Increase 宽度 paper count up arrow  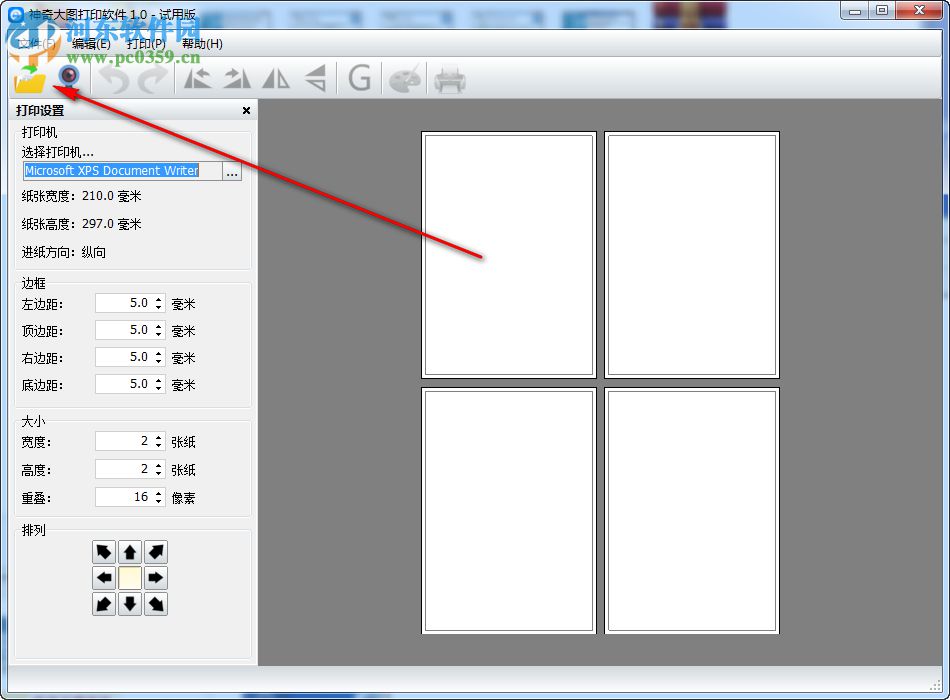(x=159, y=437)
